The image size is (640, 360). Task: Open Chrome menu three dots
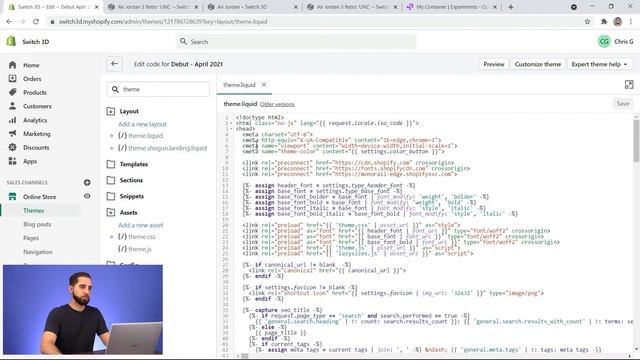pyautogui.click(x=631, y=22)
